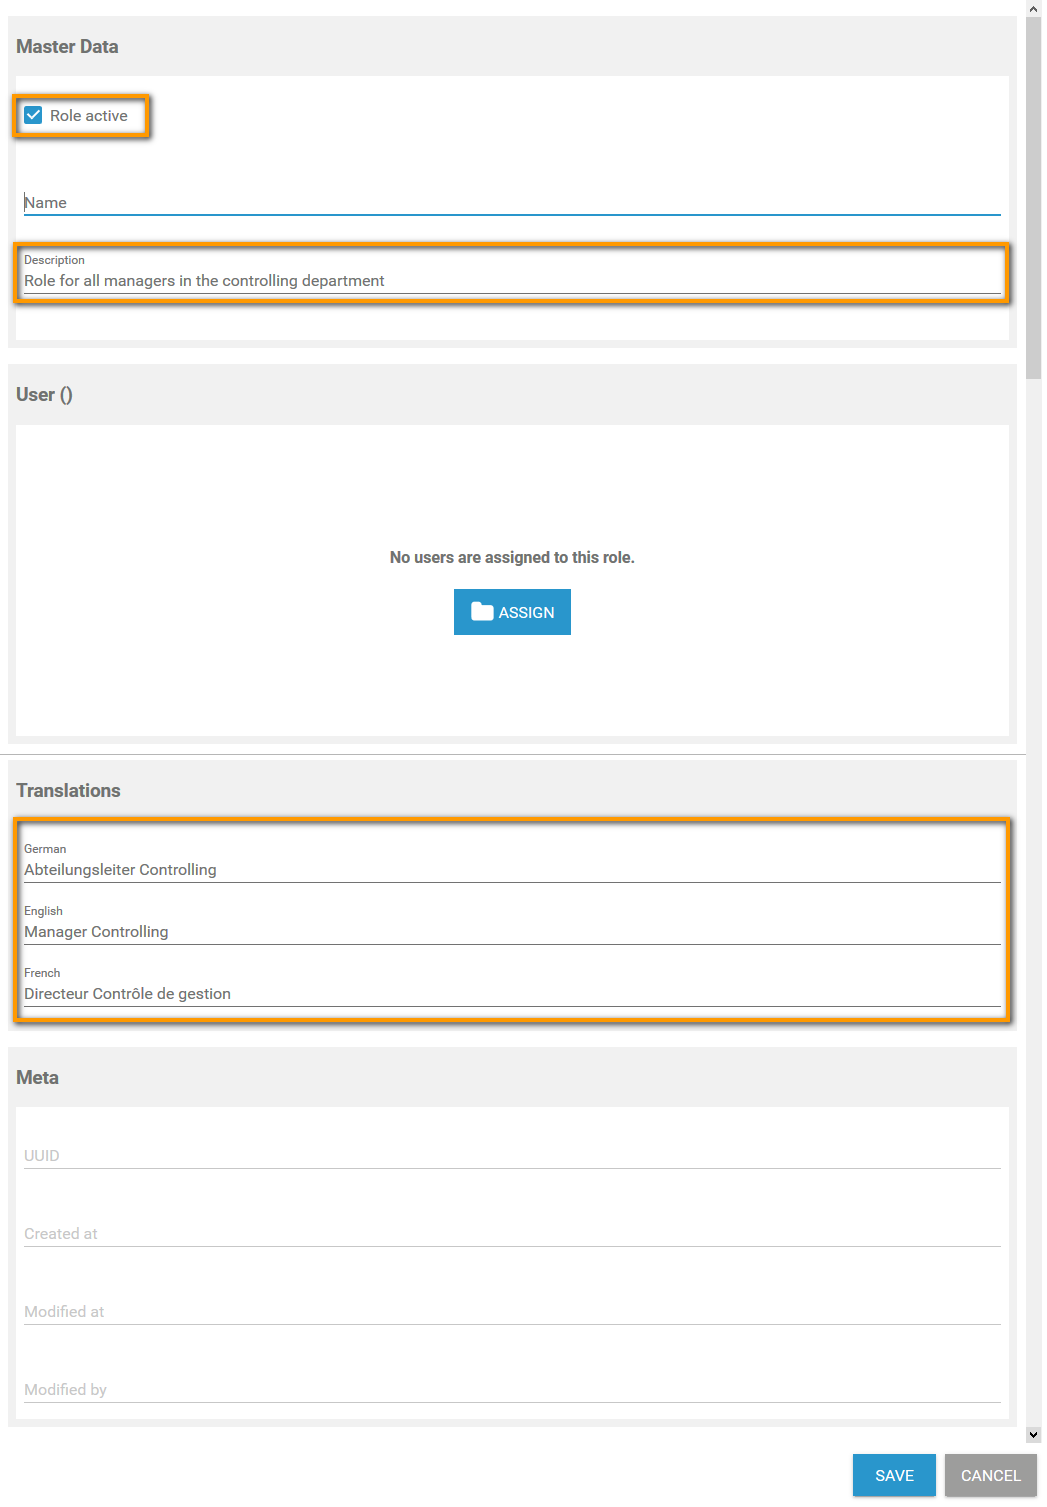The image size is (1047, 1507).
Task: Cancel editing the role
Action: [990, 1475]
